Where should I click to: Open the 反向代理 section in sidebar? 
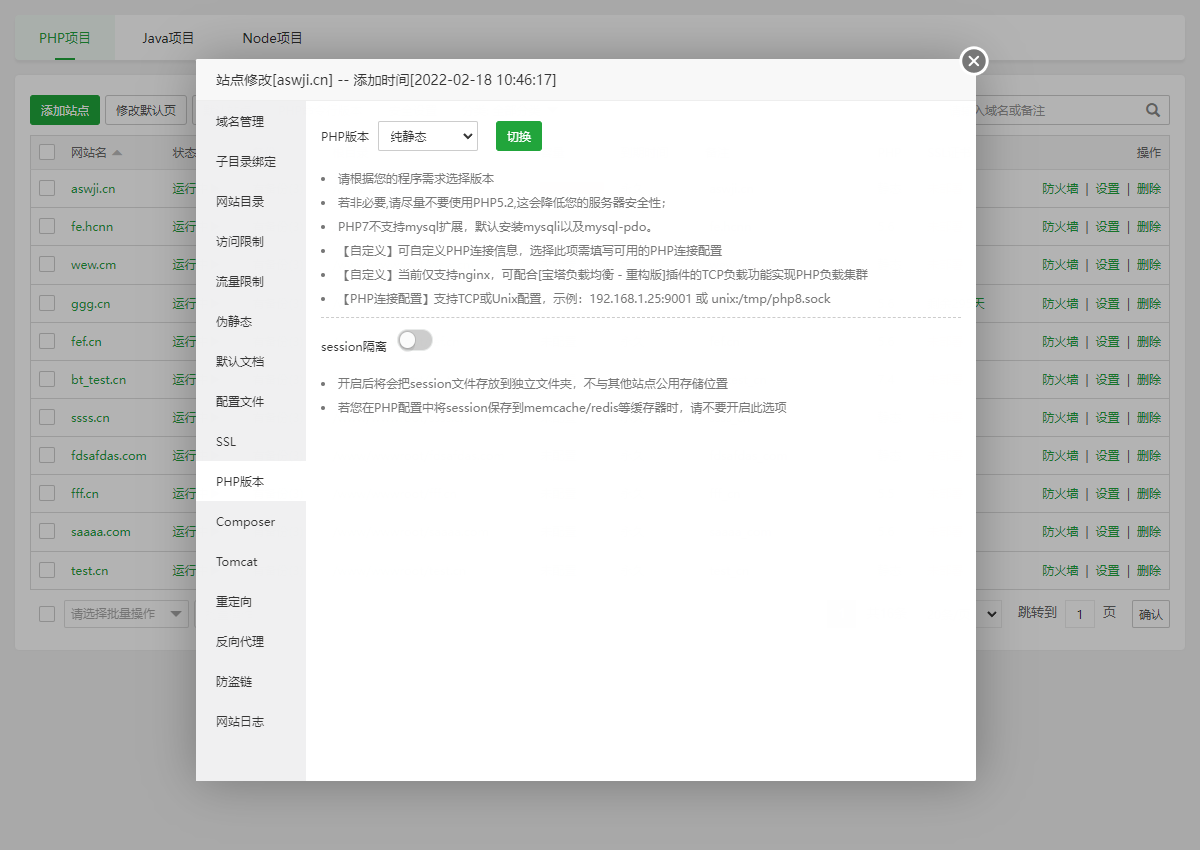click(238, 641)
